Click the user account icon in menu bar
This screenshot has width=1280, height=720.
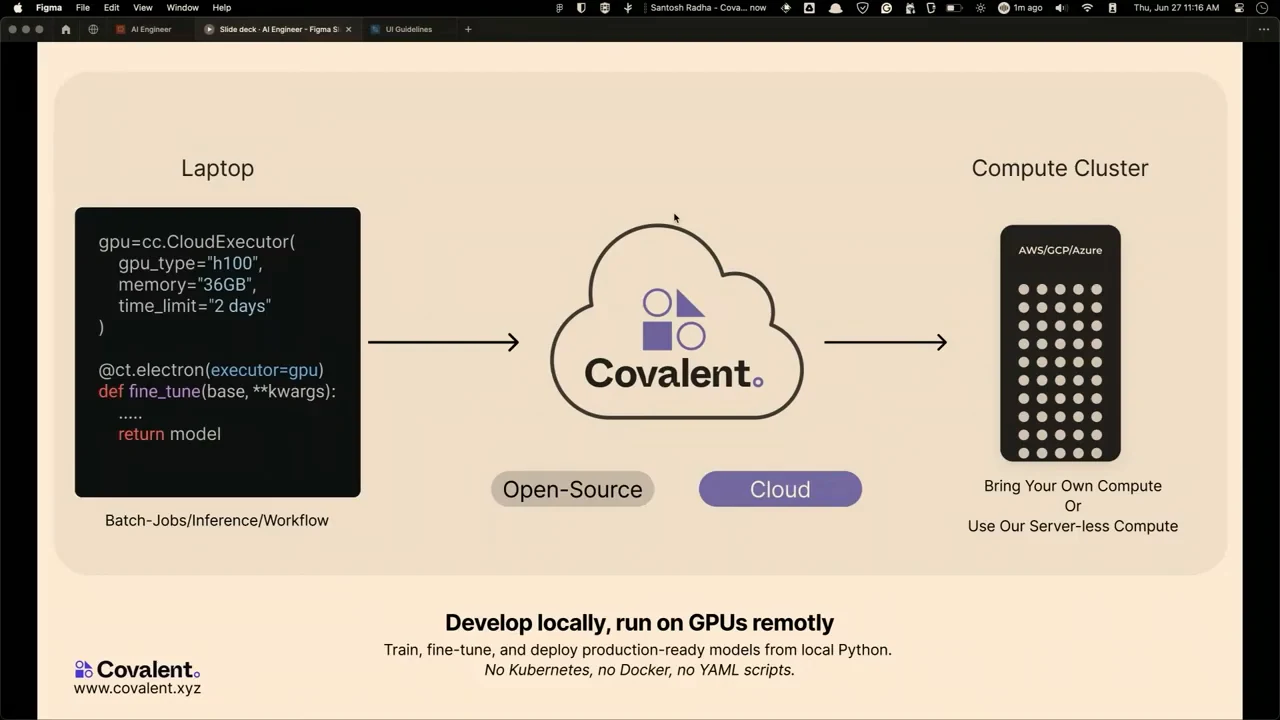1112,7
